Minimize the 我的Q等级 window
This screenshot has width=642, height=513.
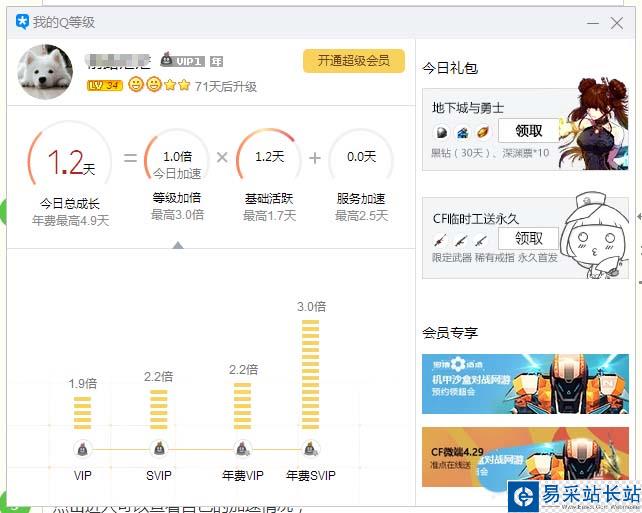tap(592, 23)
